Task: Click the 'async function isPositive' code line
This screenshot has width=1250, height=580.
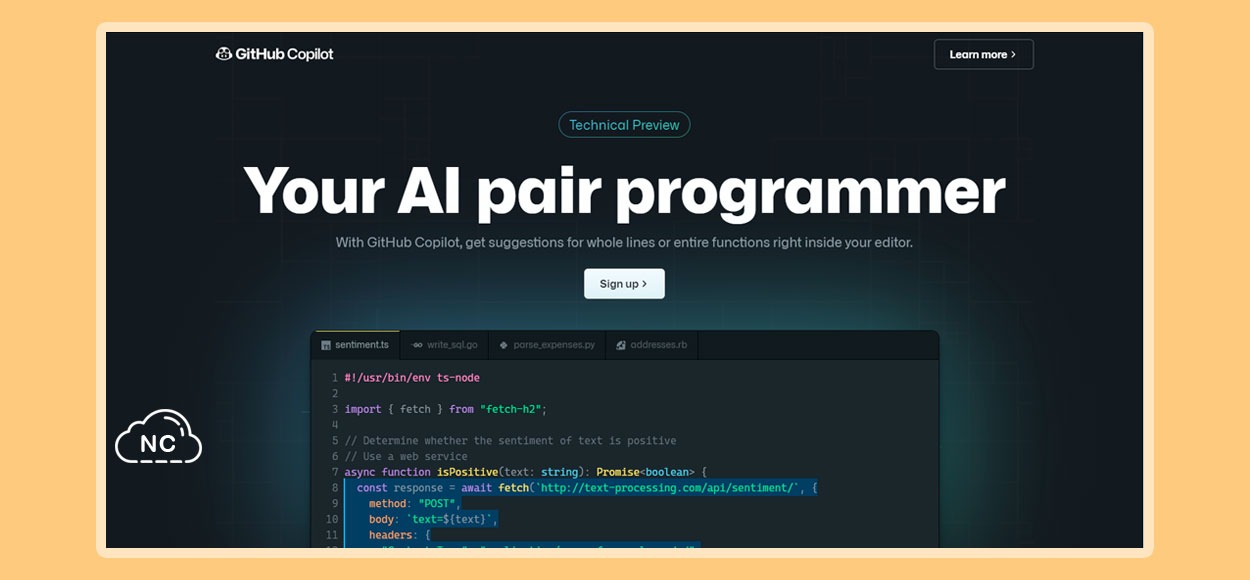Action: (526, 472)
